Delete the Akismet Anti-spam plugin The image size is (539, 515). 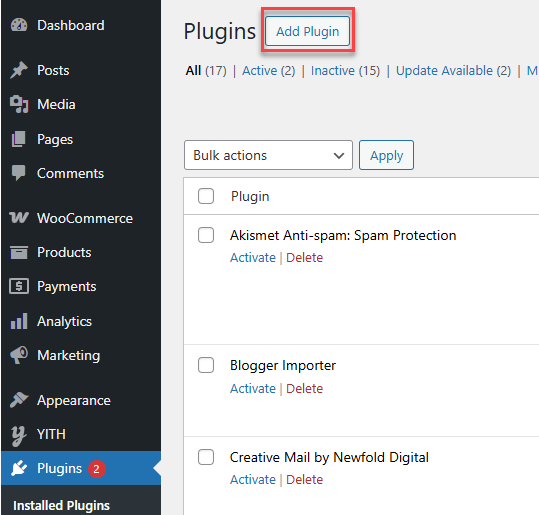point(305,258)
